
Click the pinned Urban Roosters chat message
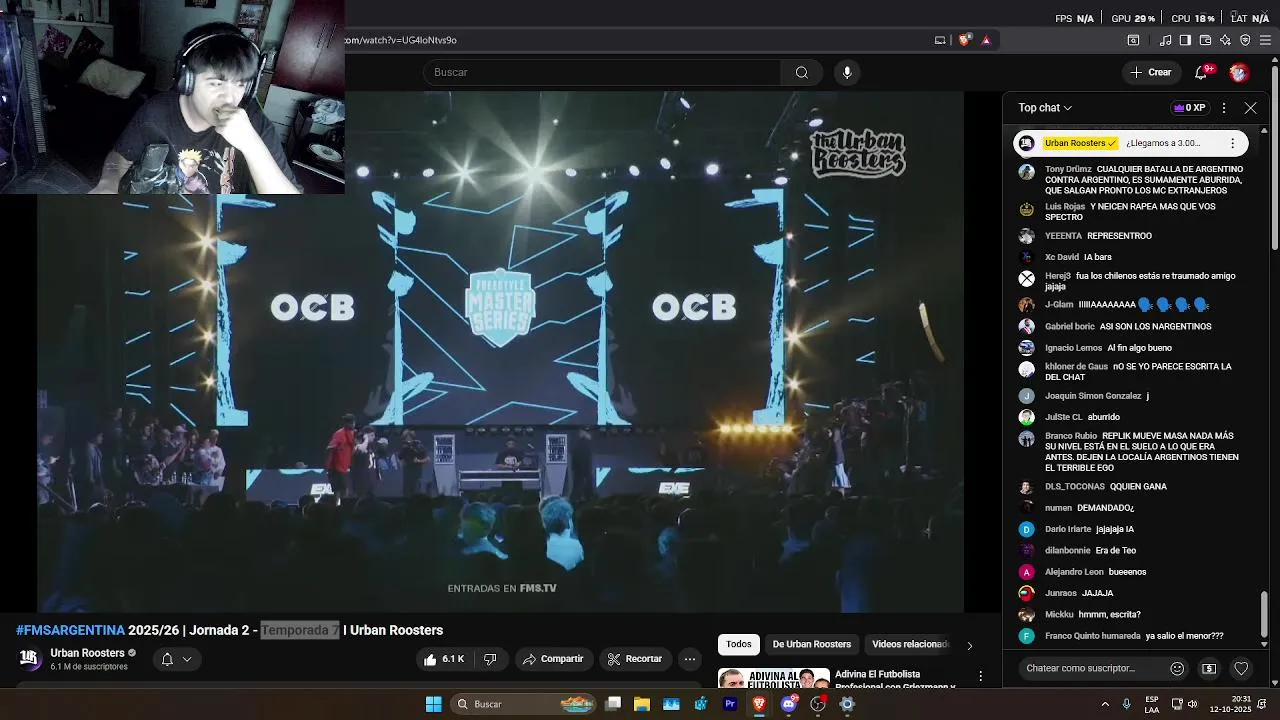1130,143
